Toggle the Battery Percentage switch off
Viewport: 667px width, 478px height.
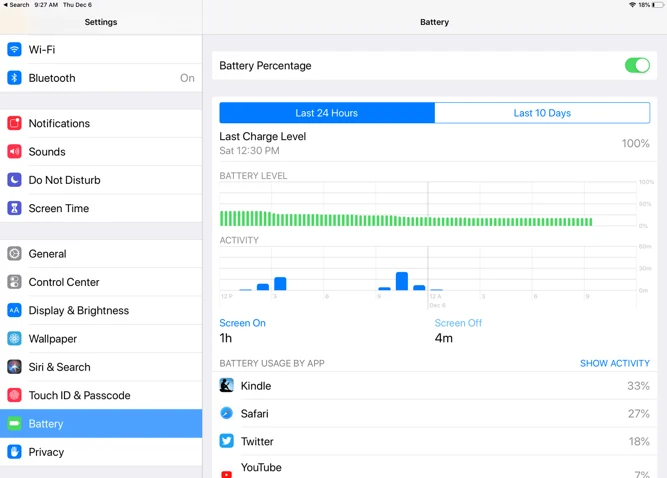[x=636, y=66]
